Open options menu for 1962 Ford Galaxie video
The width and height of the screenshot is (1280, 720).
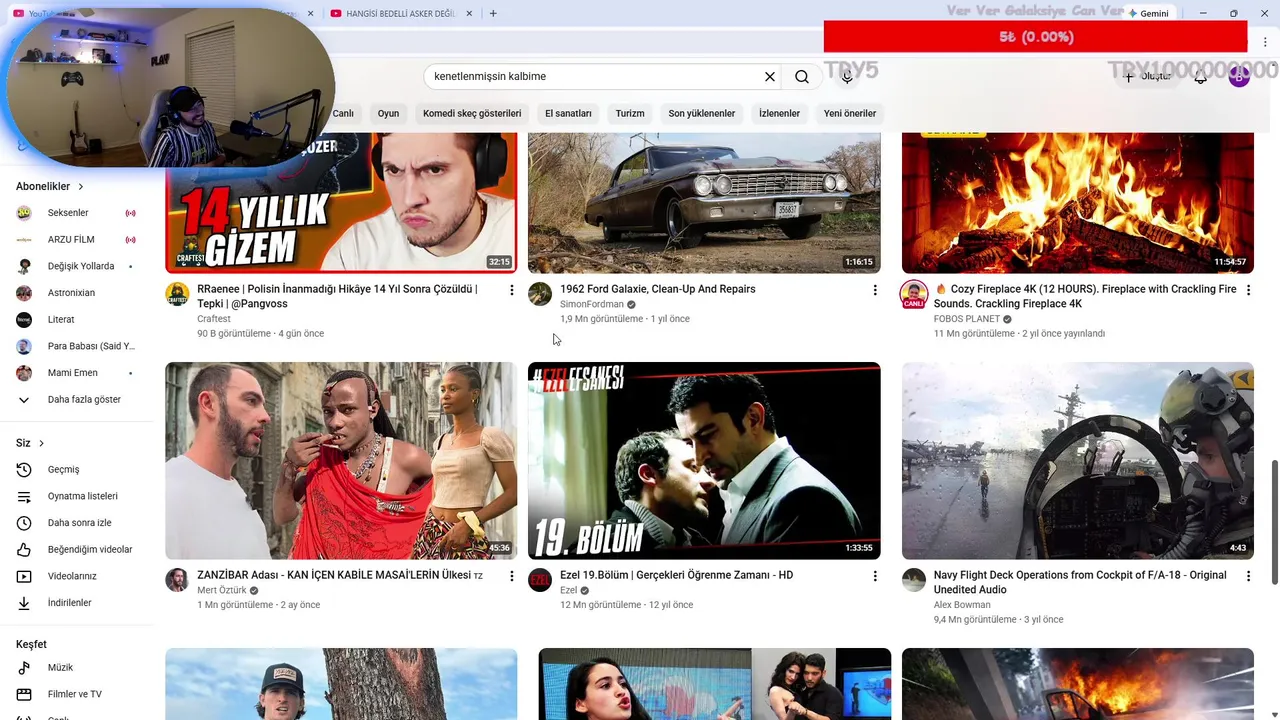tap(875, 290)
